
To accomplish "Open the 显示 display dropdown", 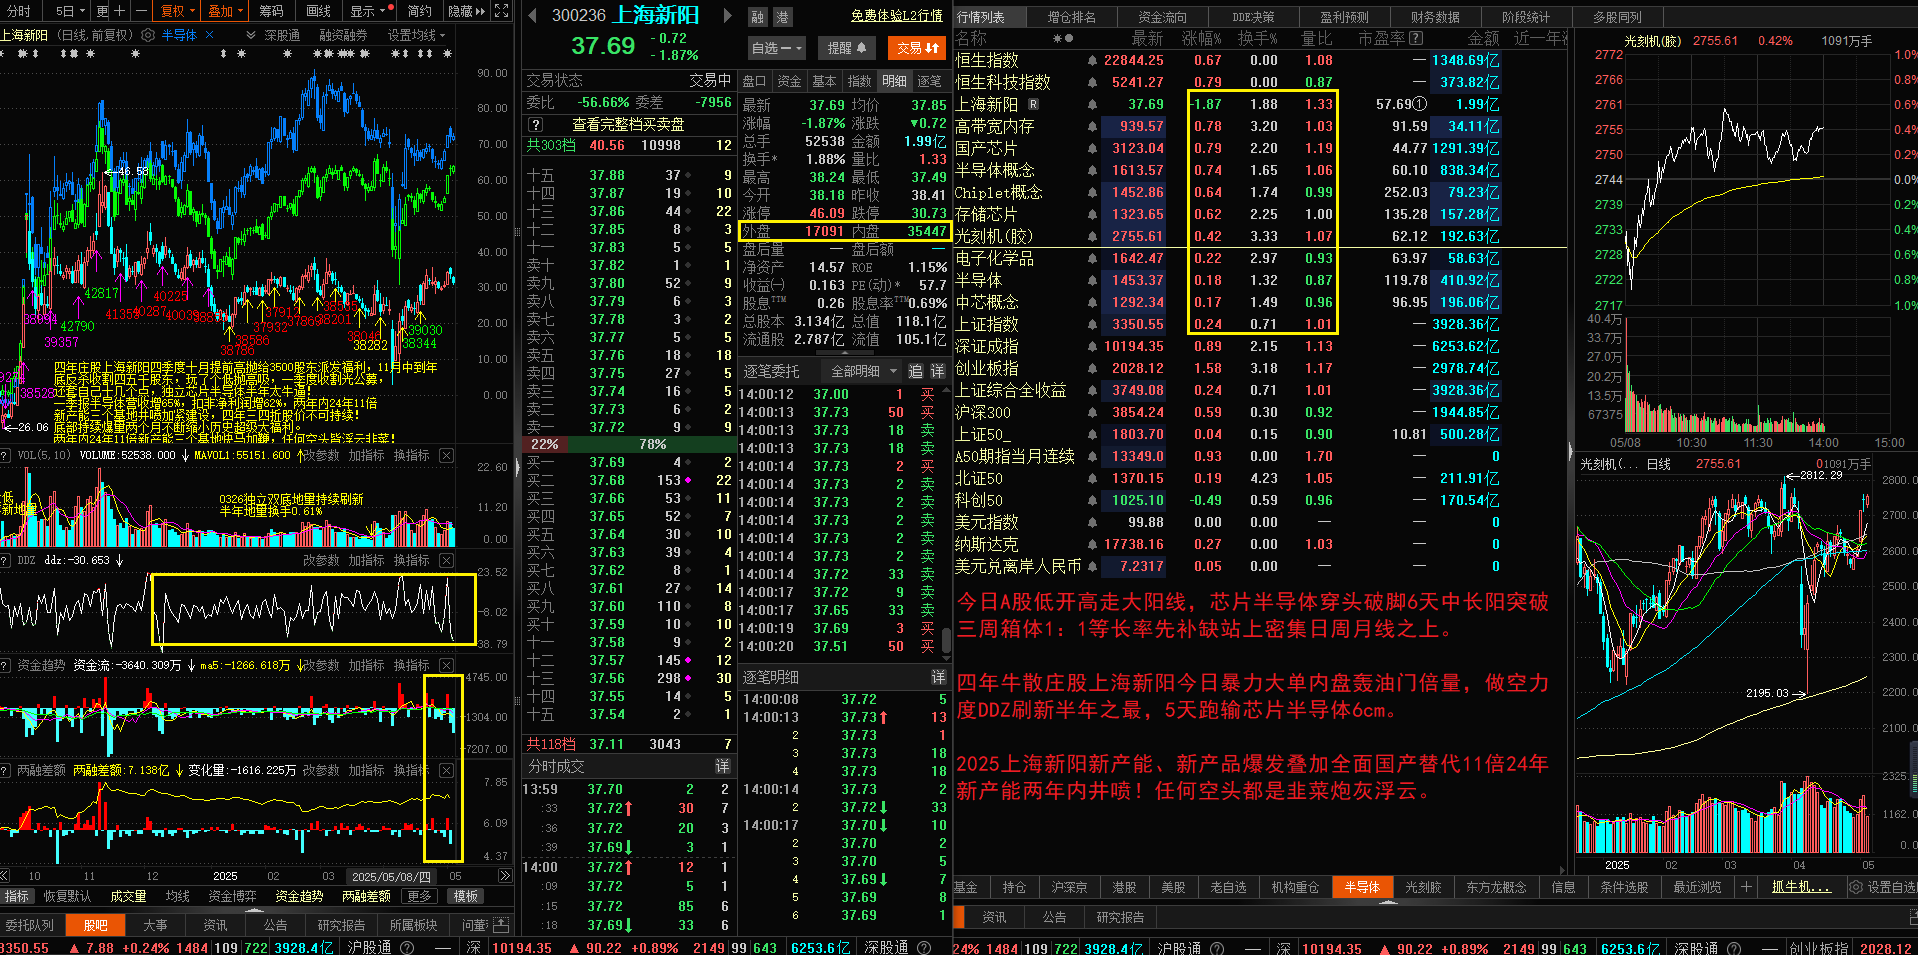I will pyautogui.click(x=368, y=11).
